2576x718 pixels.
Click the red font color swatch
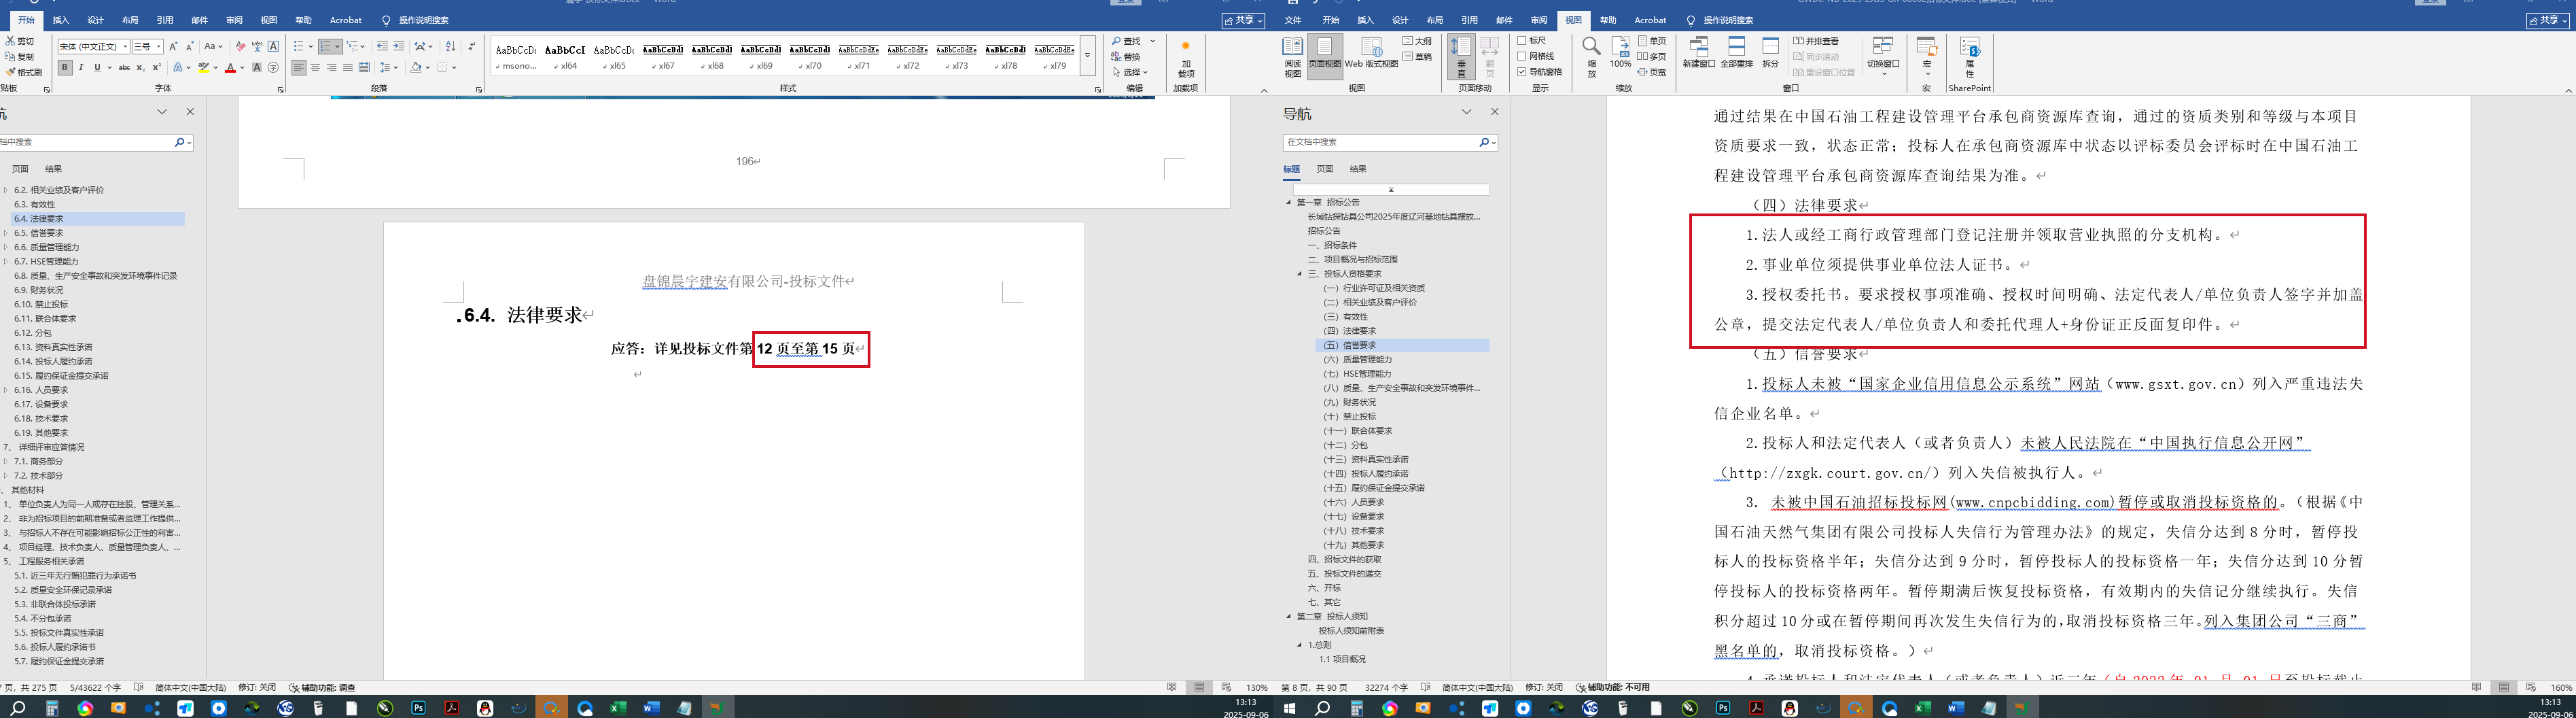(230, 68)
